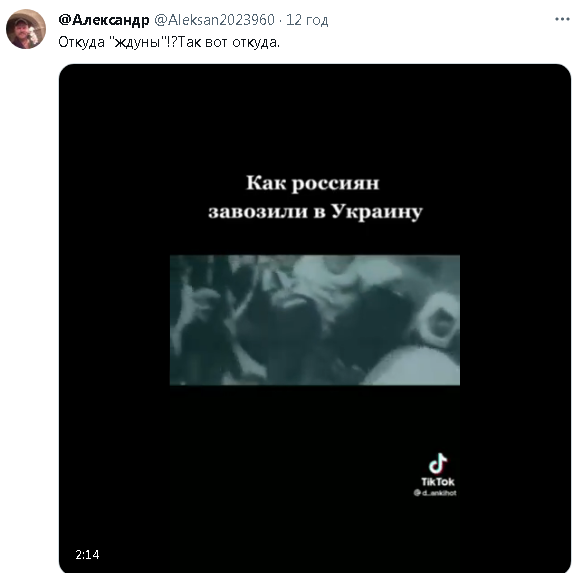Open the @Aleksan2023960 handle link
588x573 pixels.
[214, 20]
